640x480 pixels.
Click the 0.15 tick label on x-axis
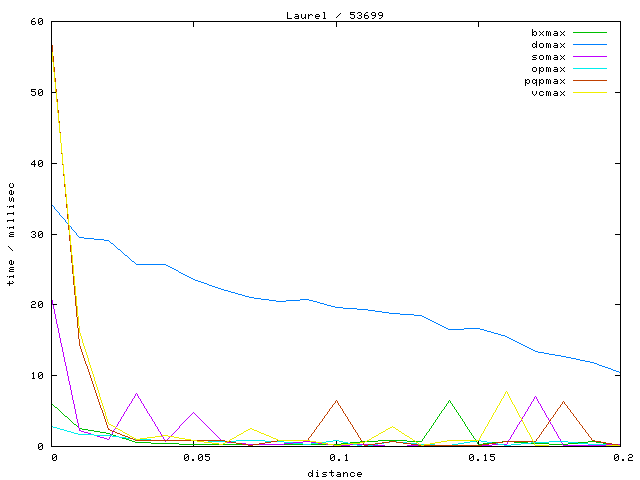coord(480,458)
